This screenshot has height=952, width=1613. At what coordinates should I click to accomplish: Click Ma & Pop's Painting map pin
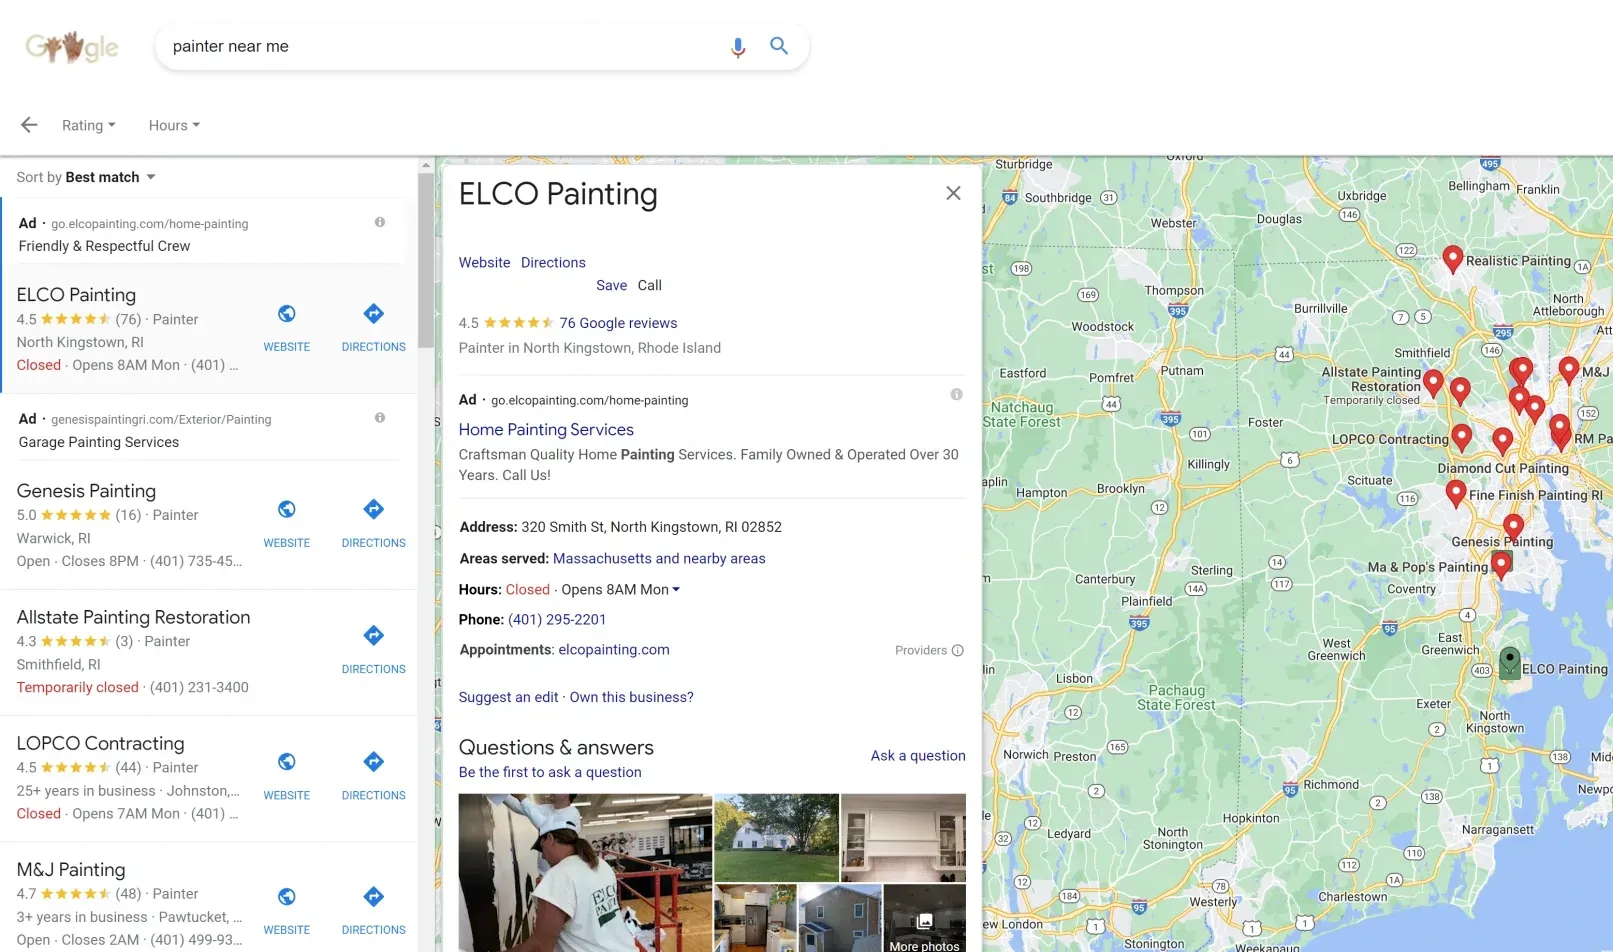tap(1501, 566)
